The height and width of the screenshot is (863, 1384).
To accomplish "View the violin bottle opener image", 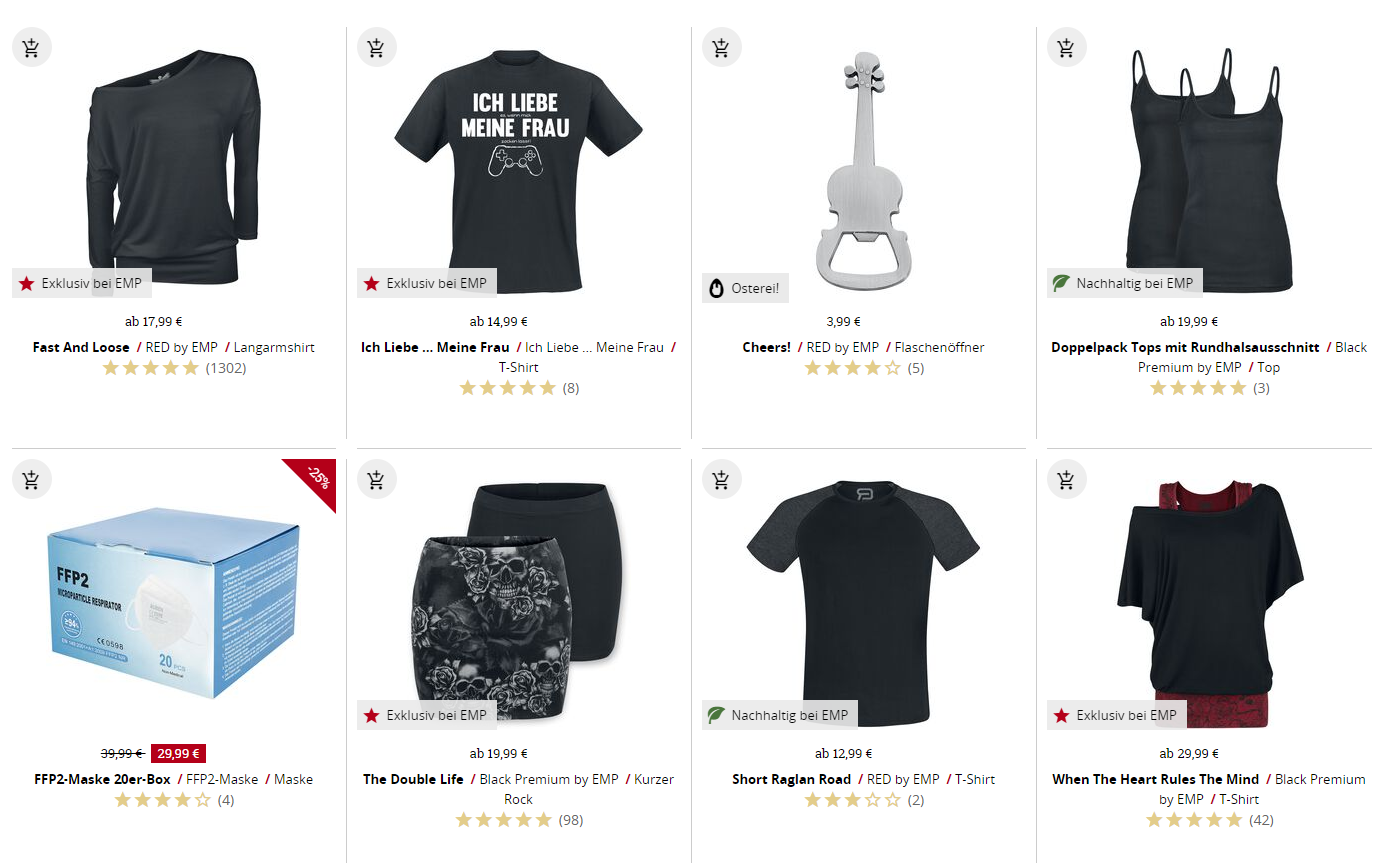I will coord(862,170).
